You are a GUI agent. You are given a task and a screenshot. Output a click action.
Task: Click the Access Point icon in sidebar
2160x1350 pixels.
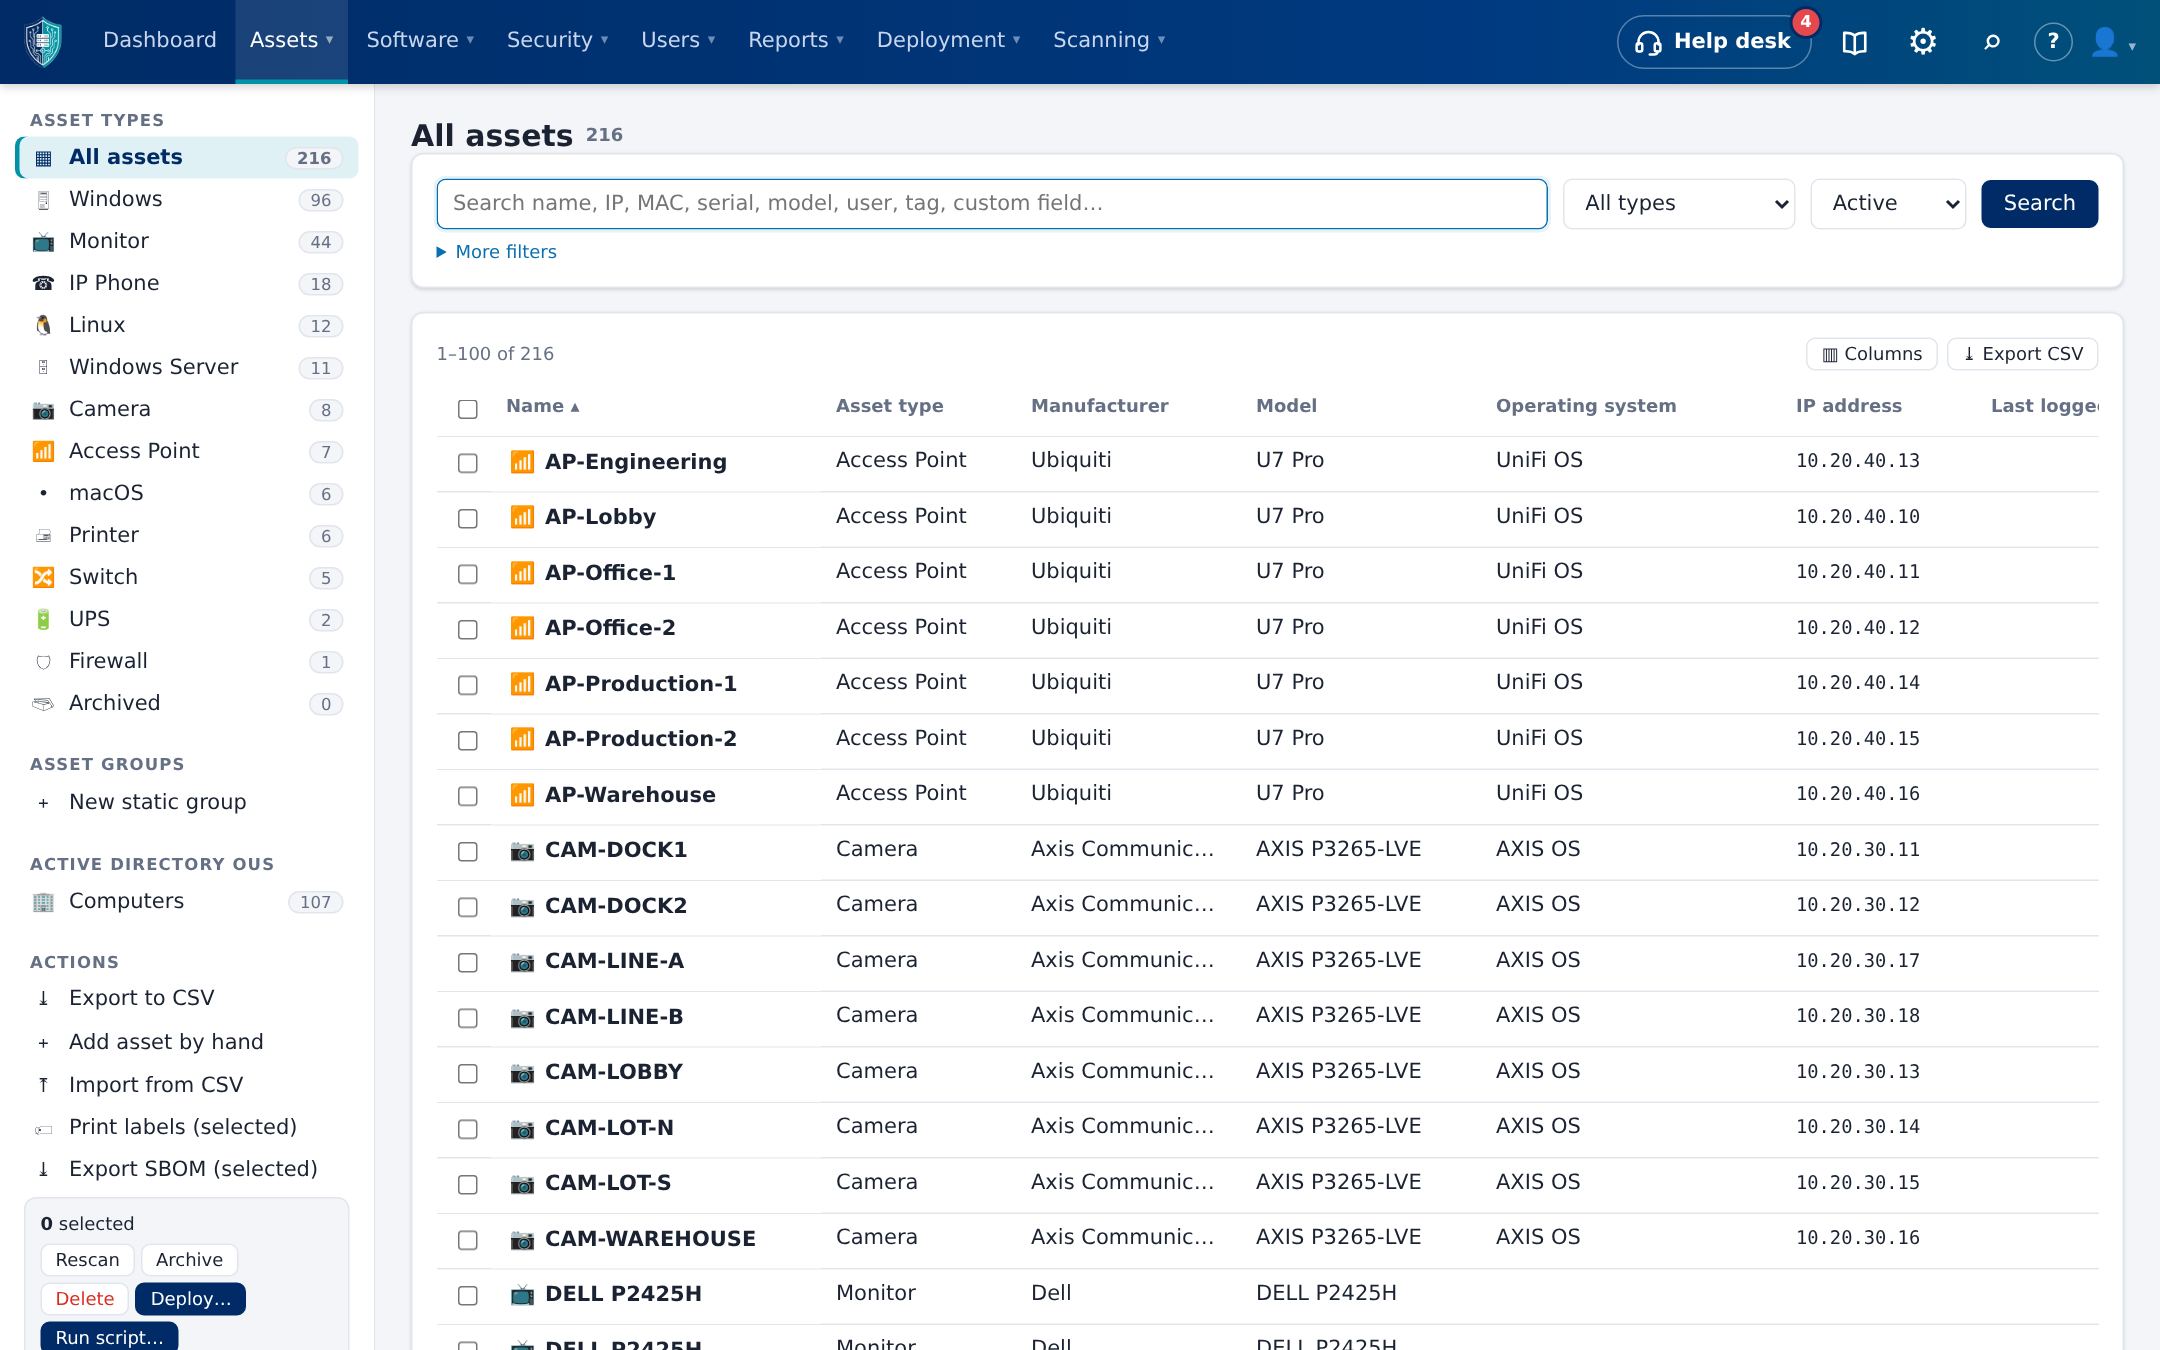[x=43, y=452]
